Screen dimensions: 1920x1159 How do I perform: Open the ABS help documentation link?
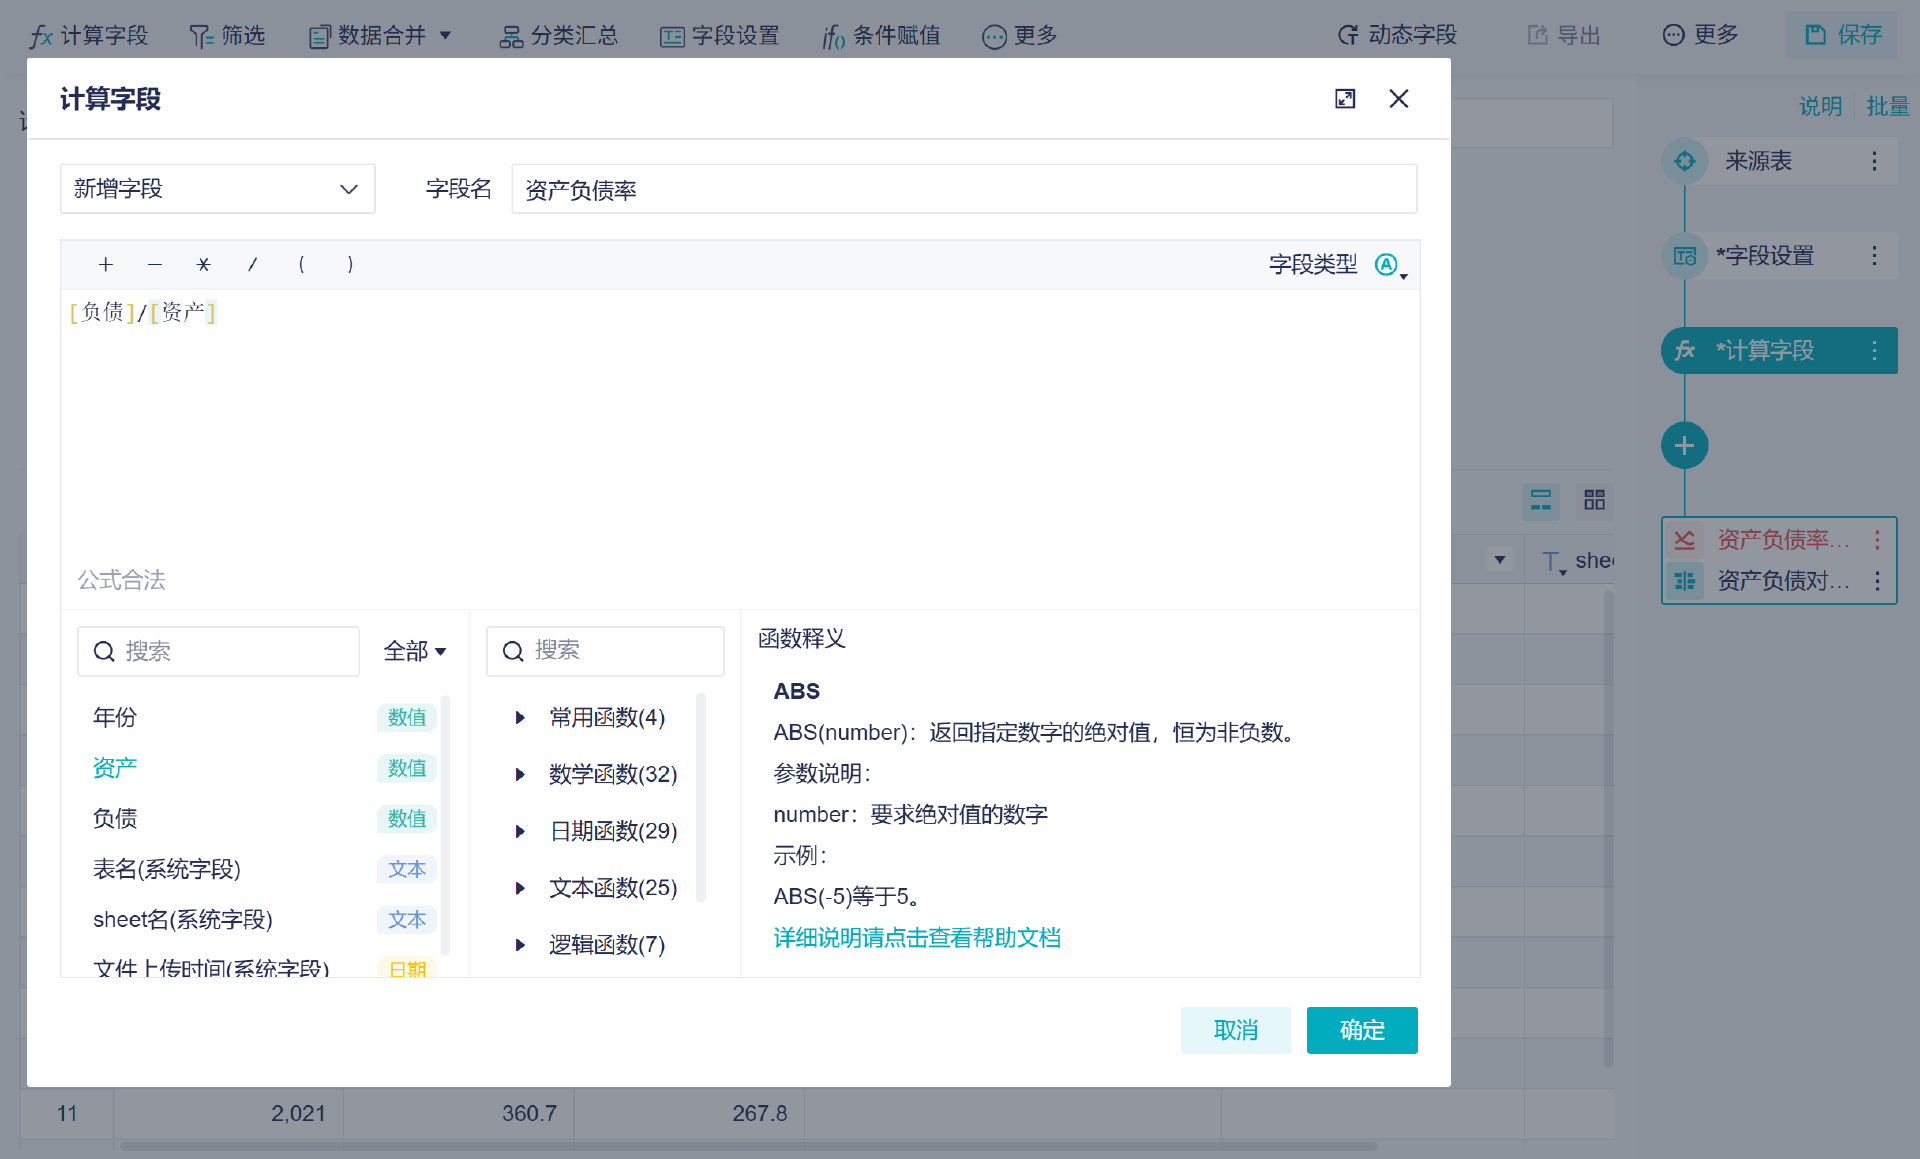coord(917,937)
